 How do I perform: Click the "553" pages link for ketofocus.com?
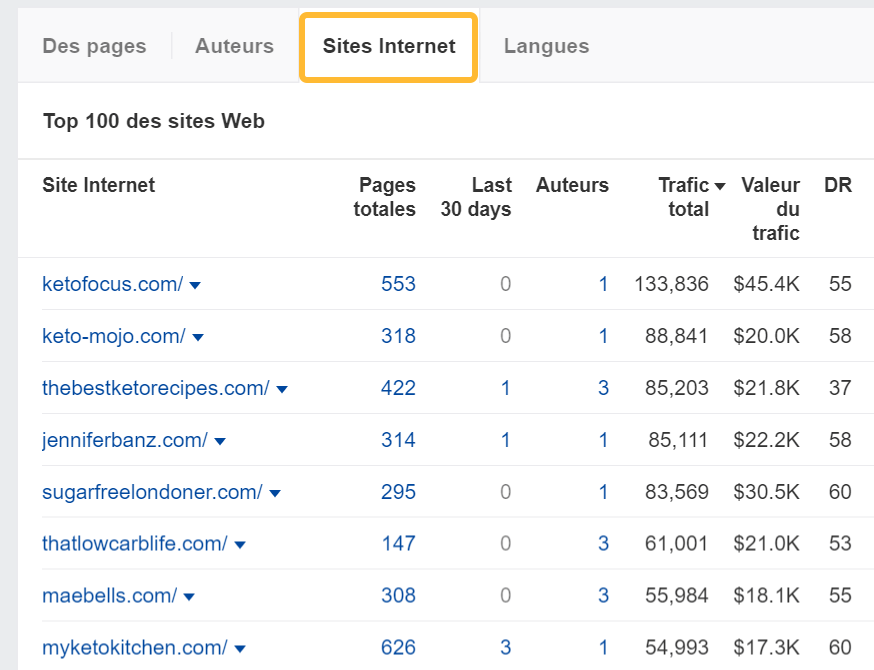tap(398, 285)
